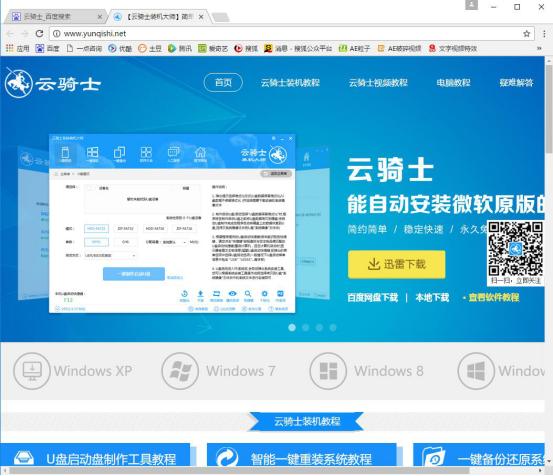Bookmark this page with the star icon

(527, 33)
